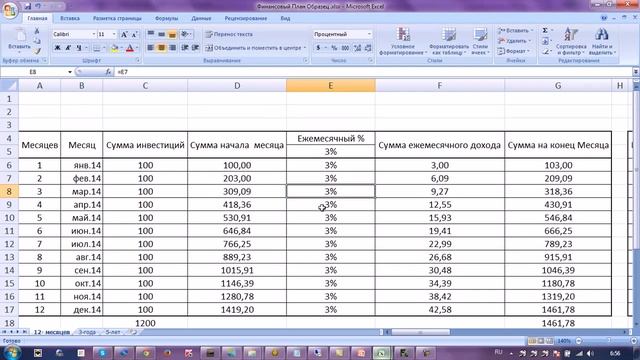Switch to the Вид ribbon tab

(285, 18)
